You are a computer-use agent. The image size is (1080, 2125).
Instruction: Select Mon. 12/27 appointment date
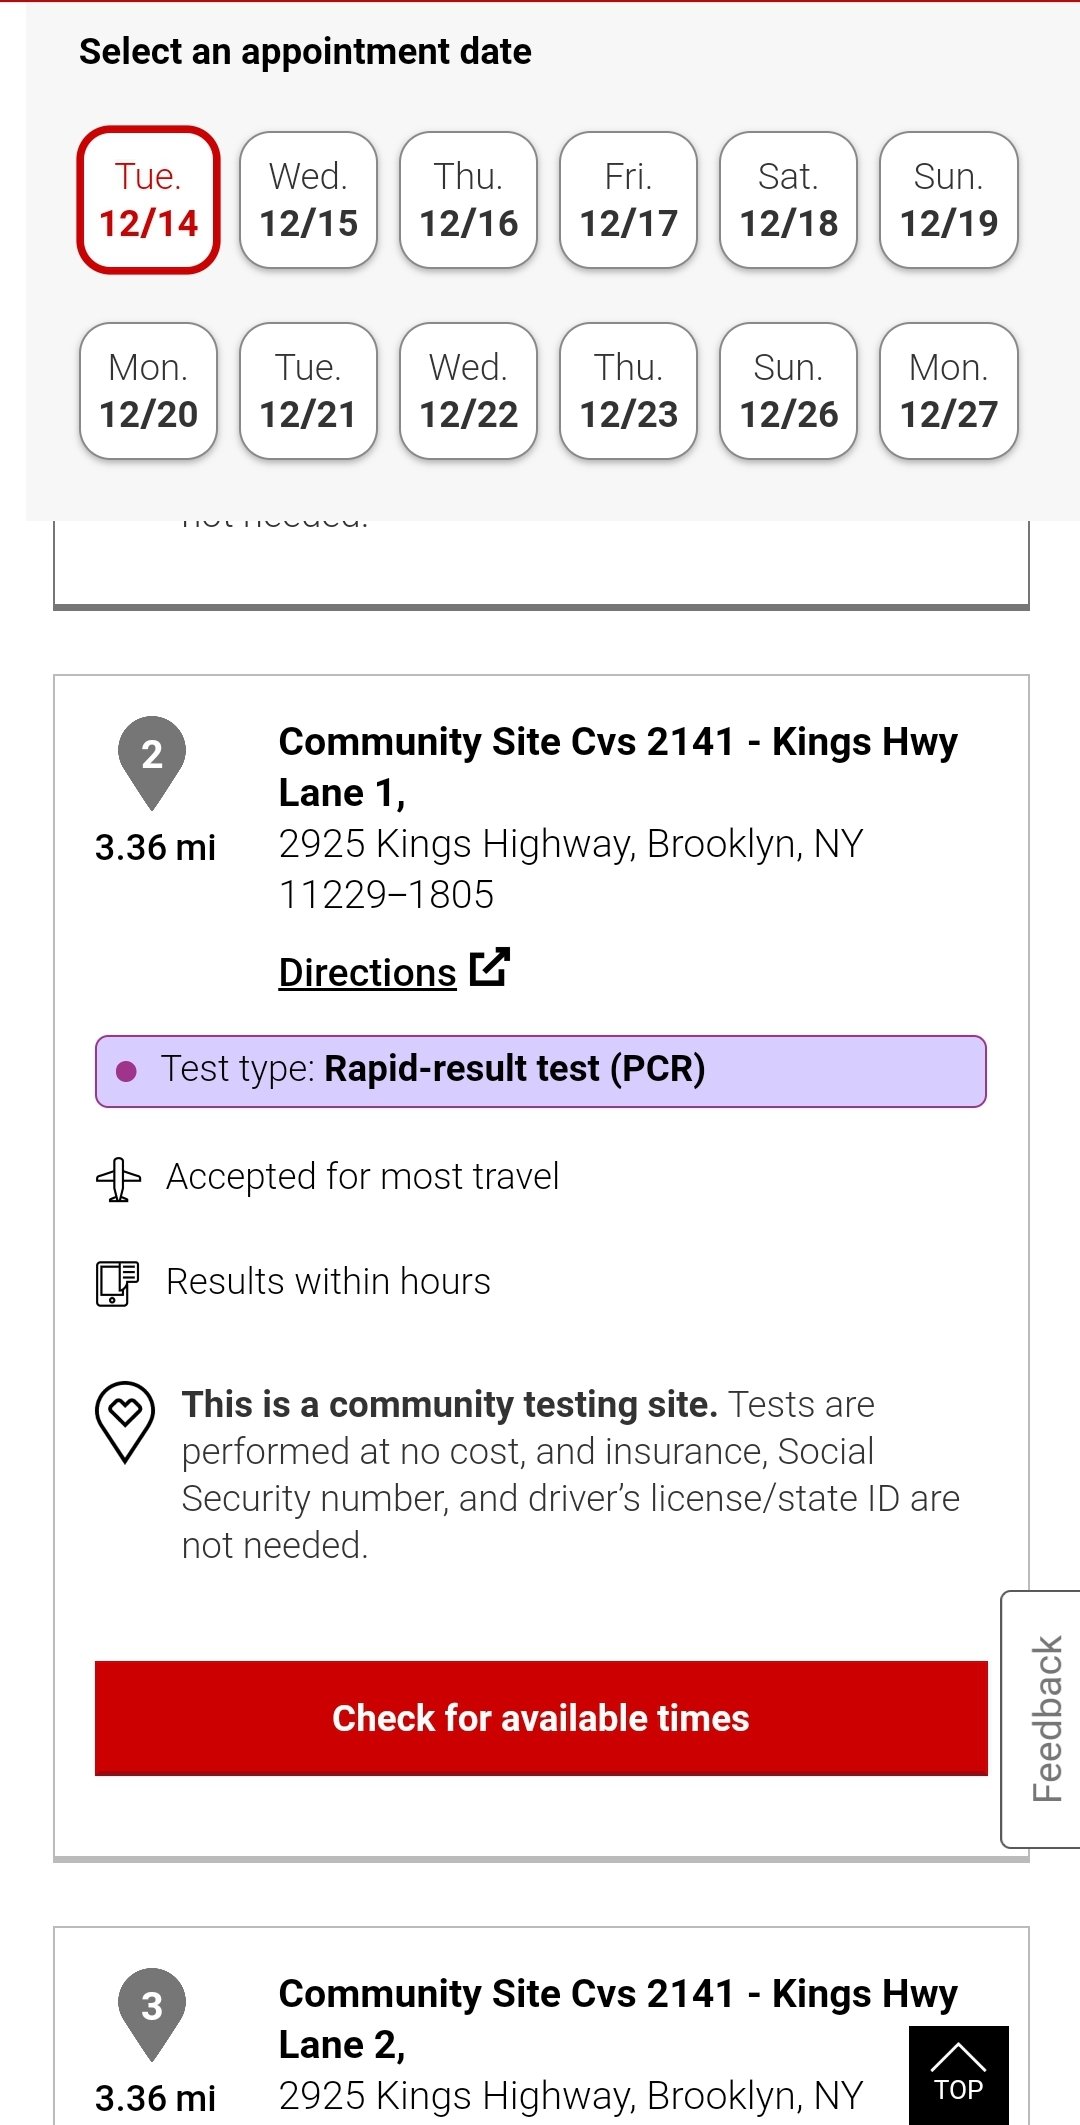tap(949, 390)
